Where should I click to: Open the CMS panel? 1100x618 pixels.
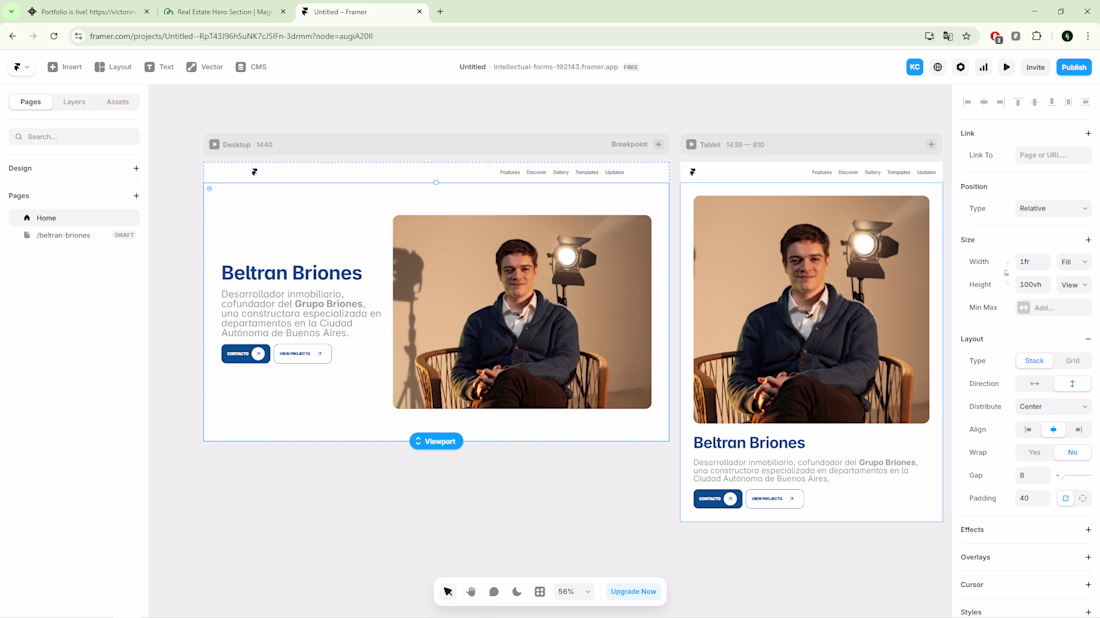(x=251, y=67)
